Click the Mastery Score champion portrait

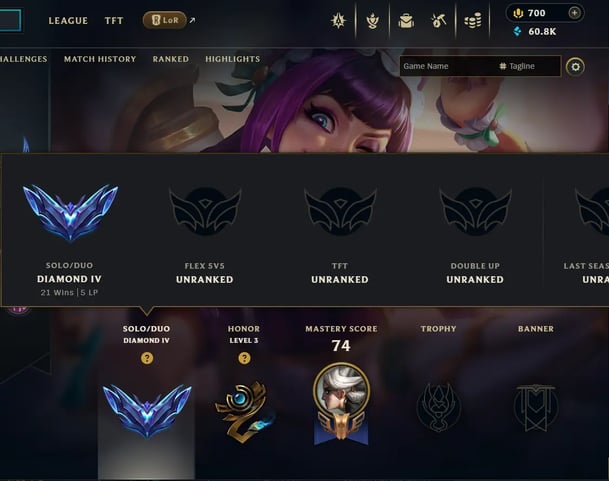(341, 391)
